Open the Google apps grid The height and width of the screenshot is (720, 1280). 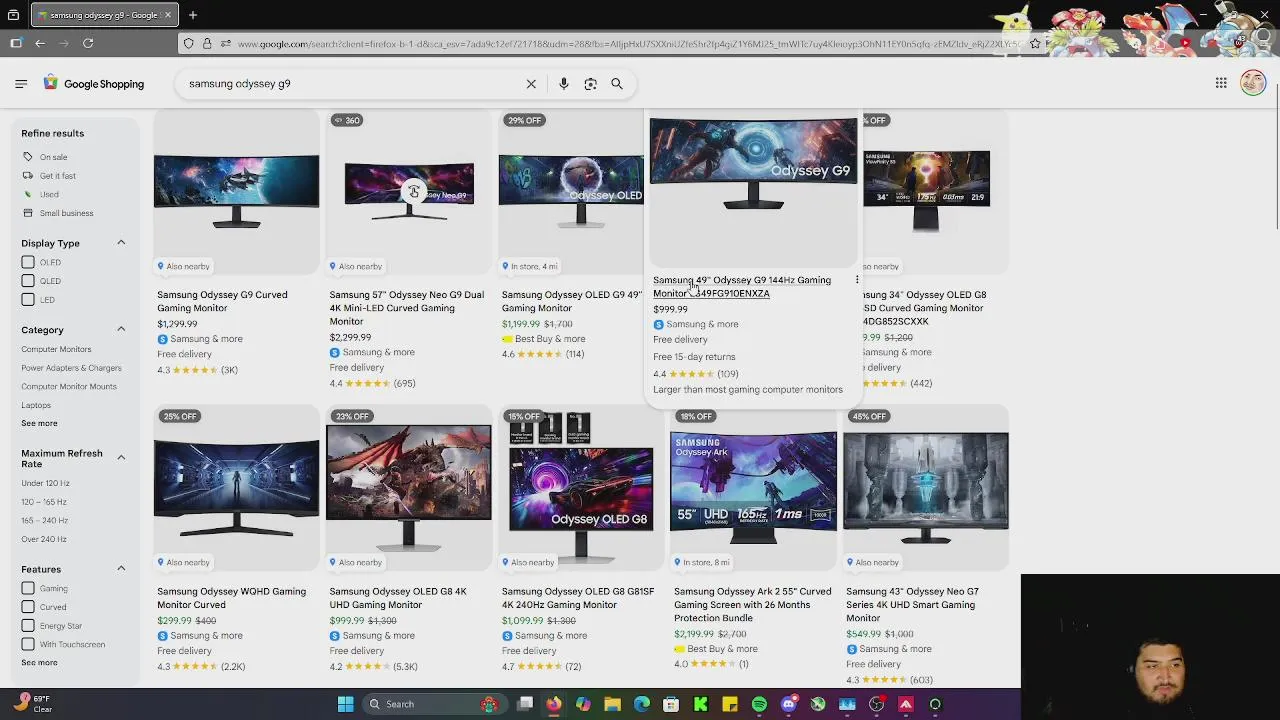click(1221, 83)
